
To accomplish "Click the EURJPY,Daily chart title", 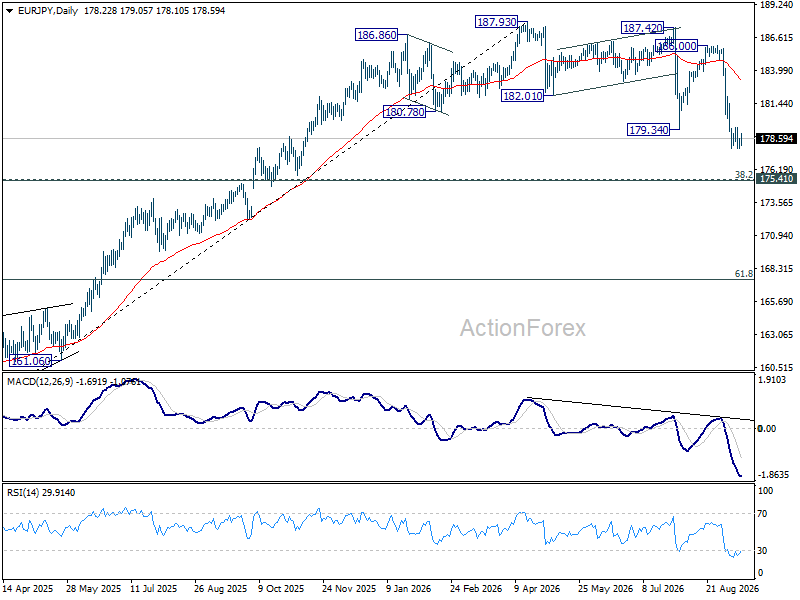I will [x=47, y=11].
